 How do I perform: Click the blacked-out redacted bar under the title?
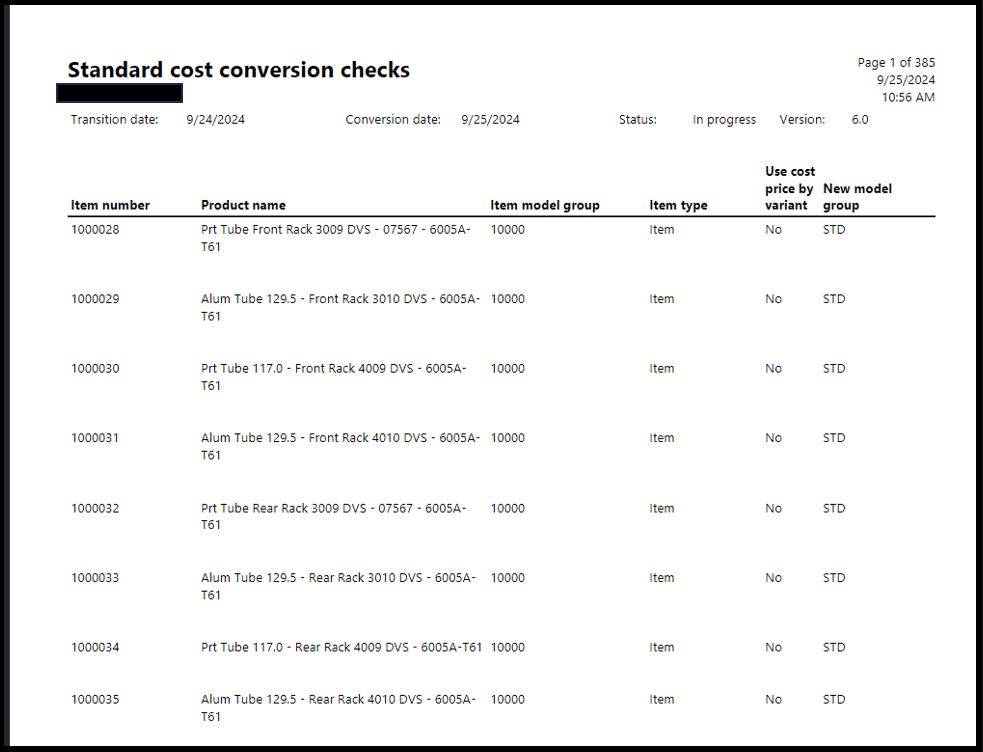[x=120, y=94]
